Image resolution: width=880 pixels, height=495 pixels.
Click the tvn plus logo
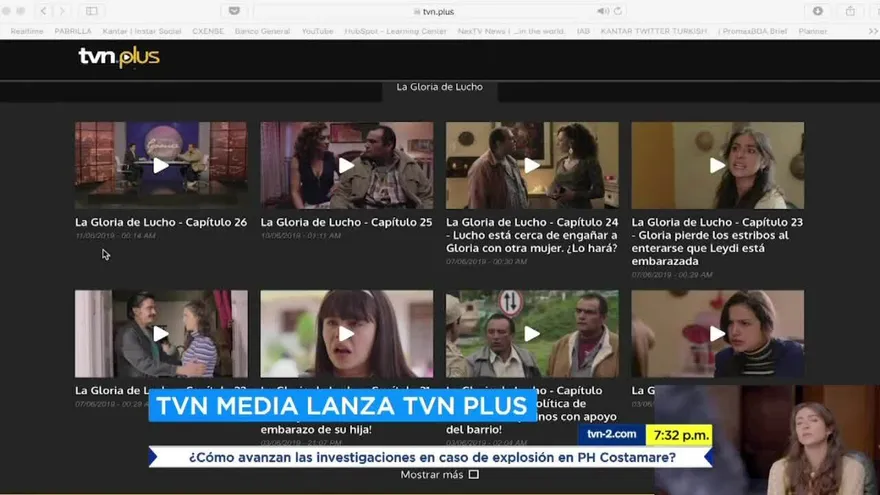point(119,57)
